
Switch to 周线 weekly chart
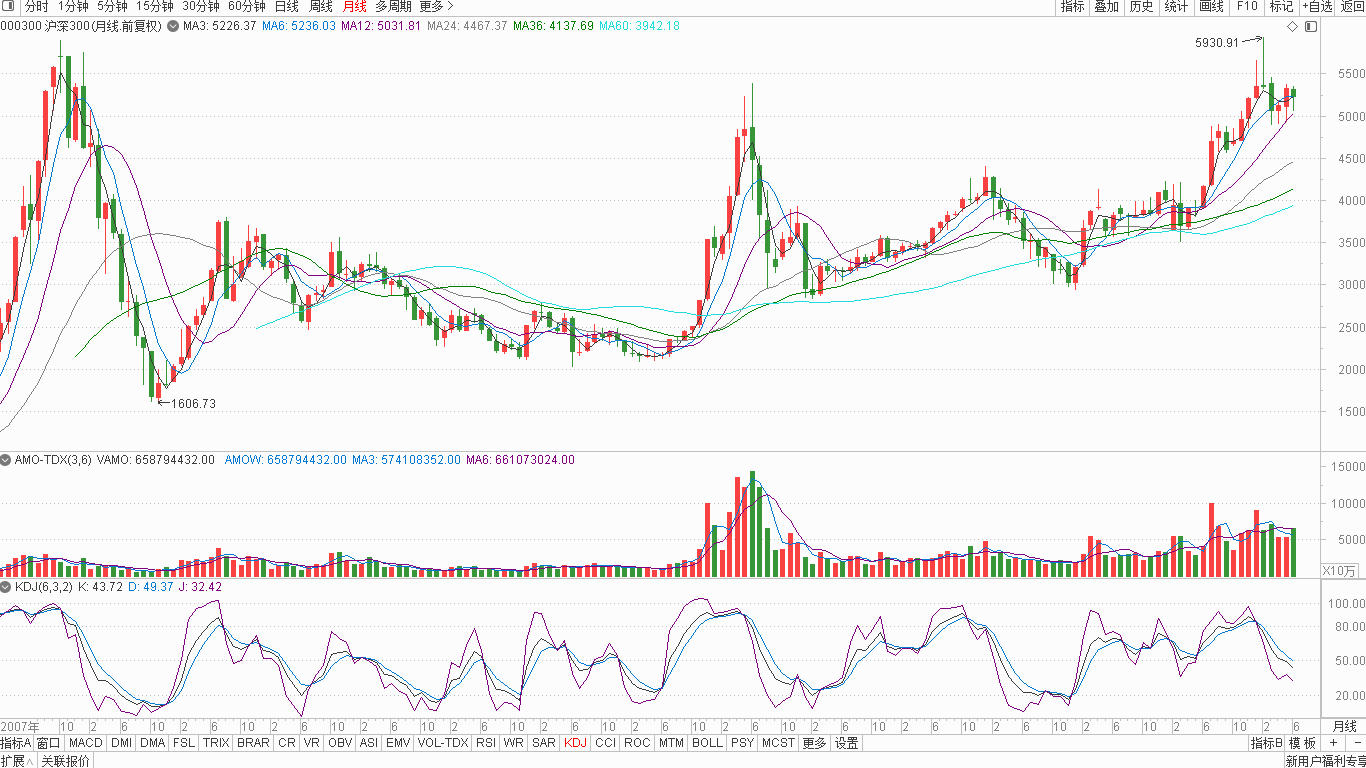[321, 6]
